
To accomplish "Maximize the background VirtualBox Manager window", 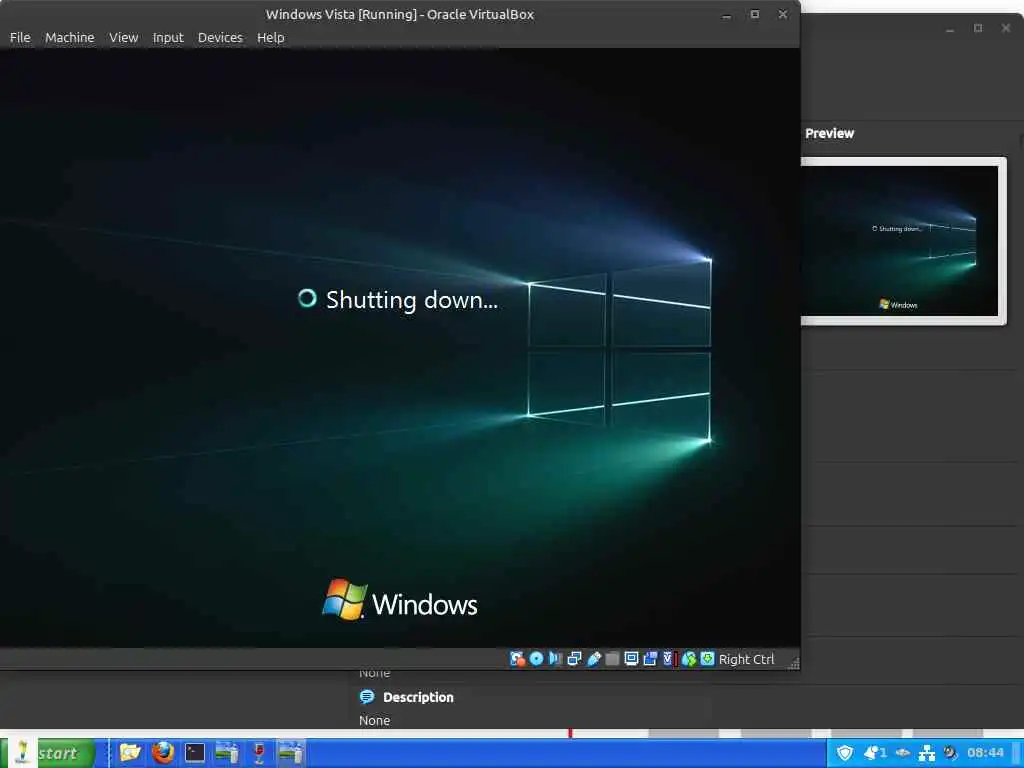I will (978, 28).
